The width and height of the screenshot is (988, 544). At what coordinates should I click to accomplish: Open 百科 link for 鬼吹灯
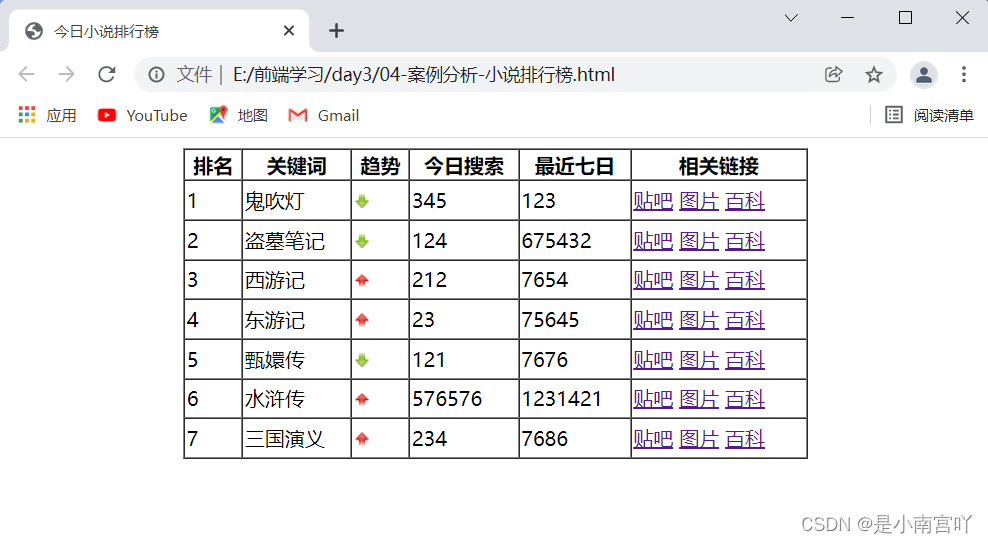coord(745,201)
